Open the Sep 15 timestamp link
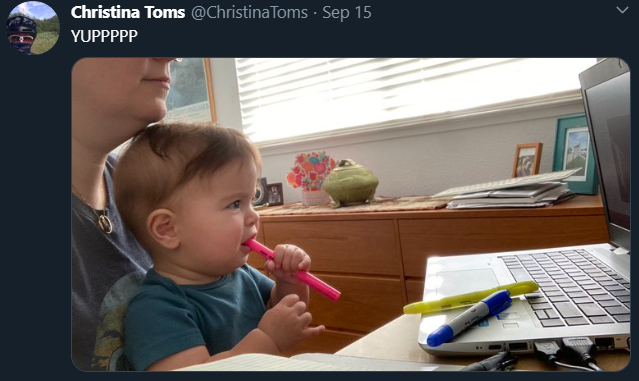Viewport: 639px width, 381px height. coord(347,12)
